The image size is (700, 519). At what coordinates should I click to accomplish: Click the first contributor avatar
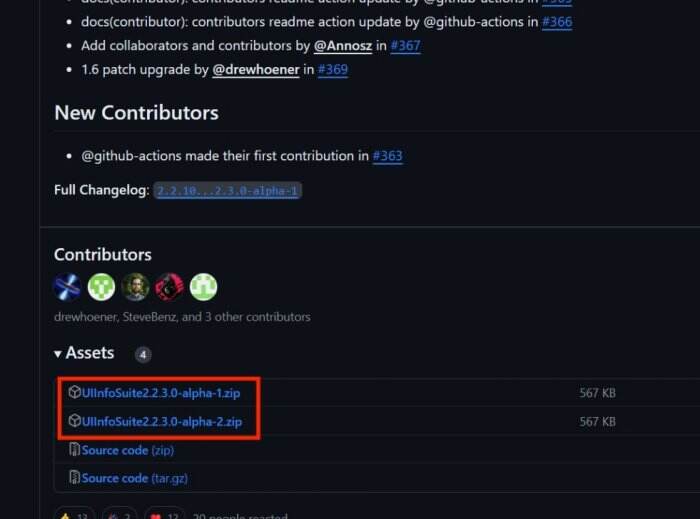coord(67,287)
